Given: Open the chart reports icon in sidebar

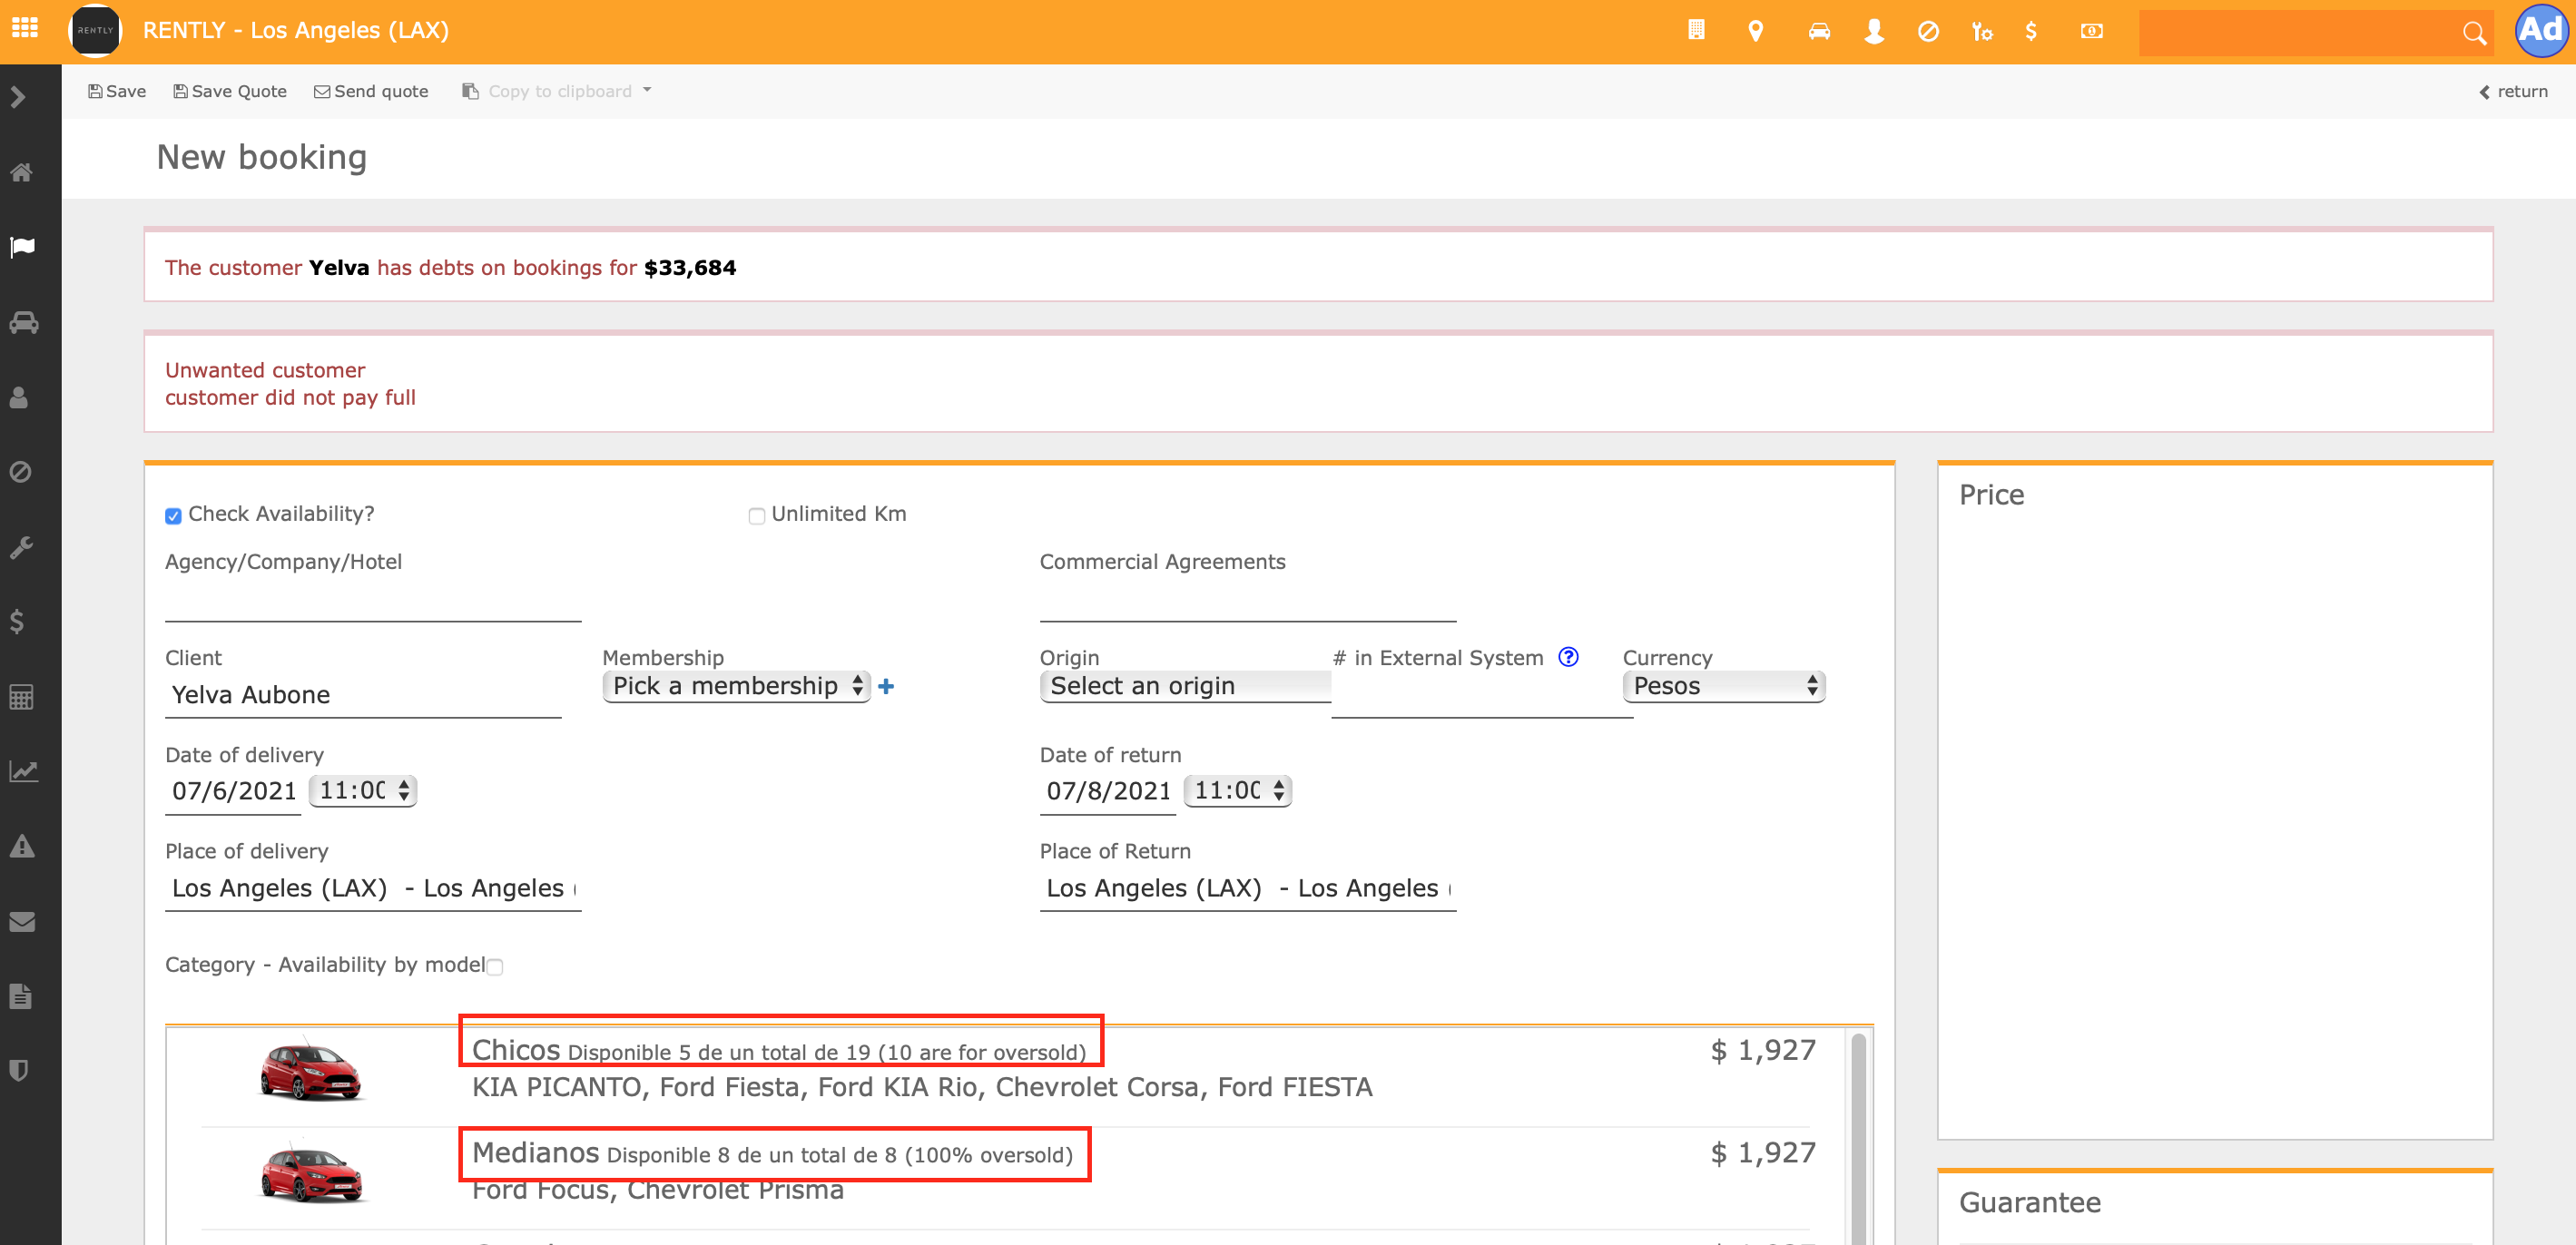Looking at the screenshot, I should (23, 771).
